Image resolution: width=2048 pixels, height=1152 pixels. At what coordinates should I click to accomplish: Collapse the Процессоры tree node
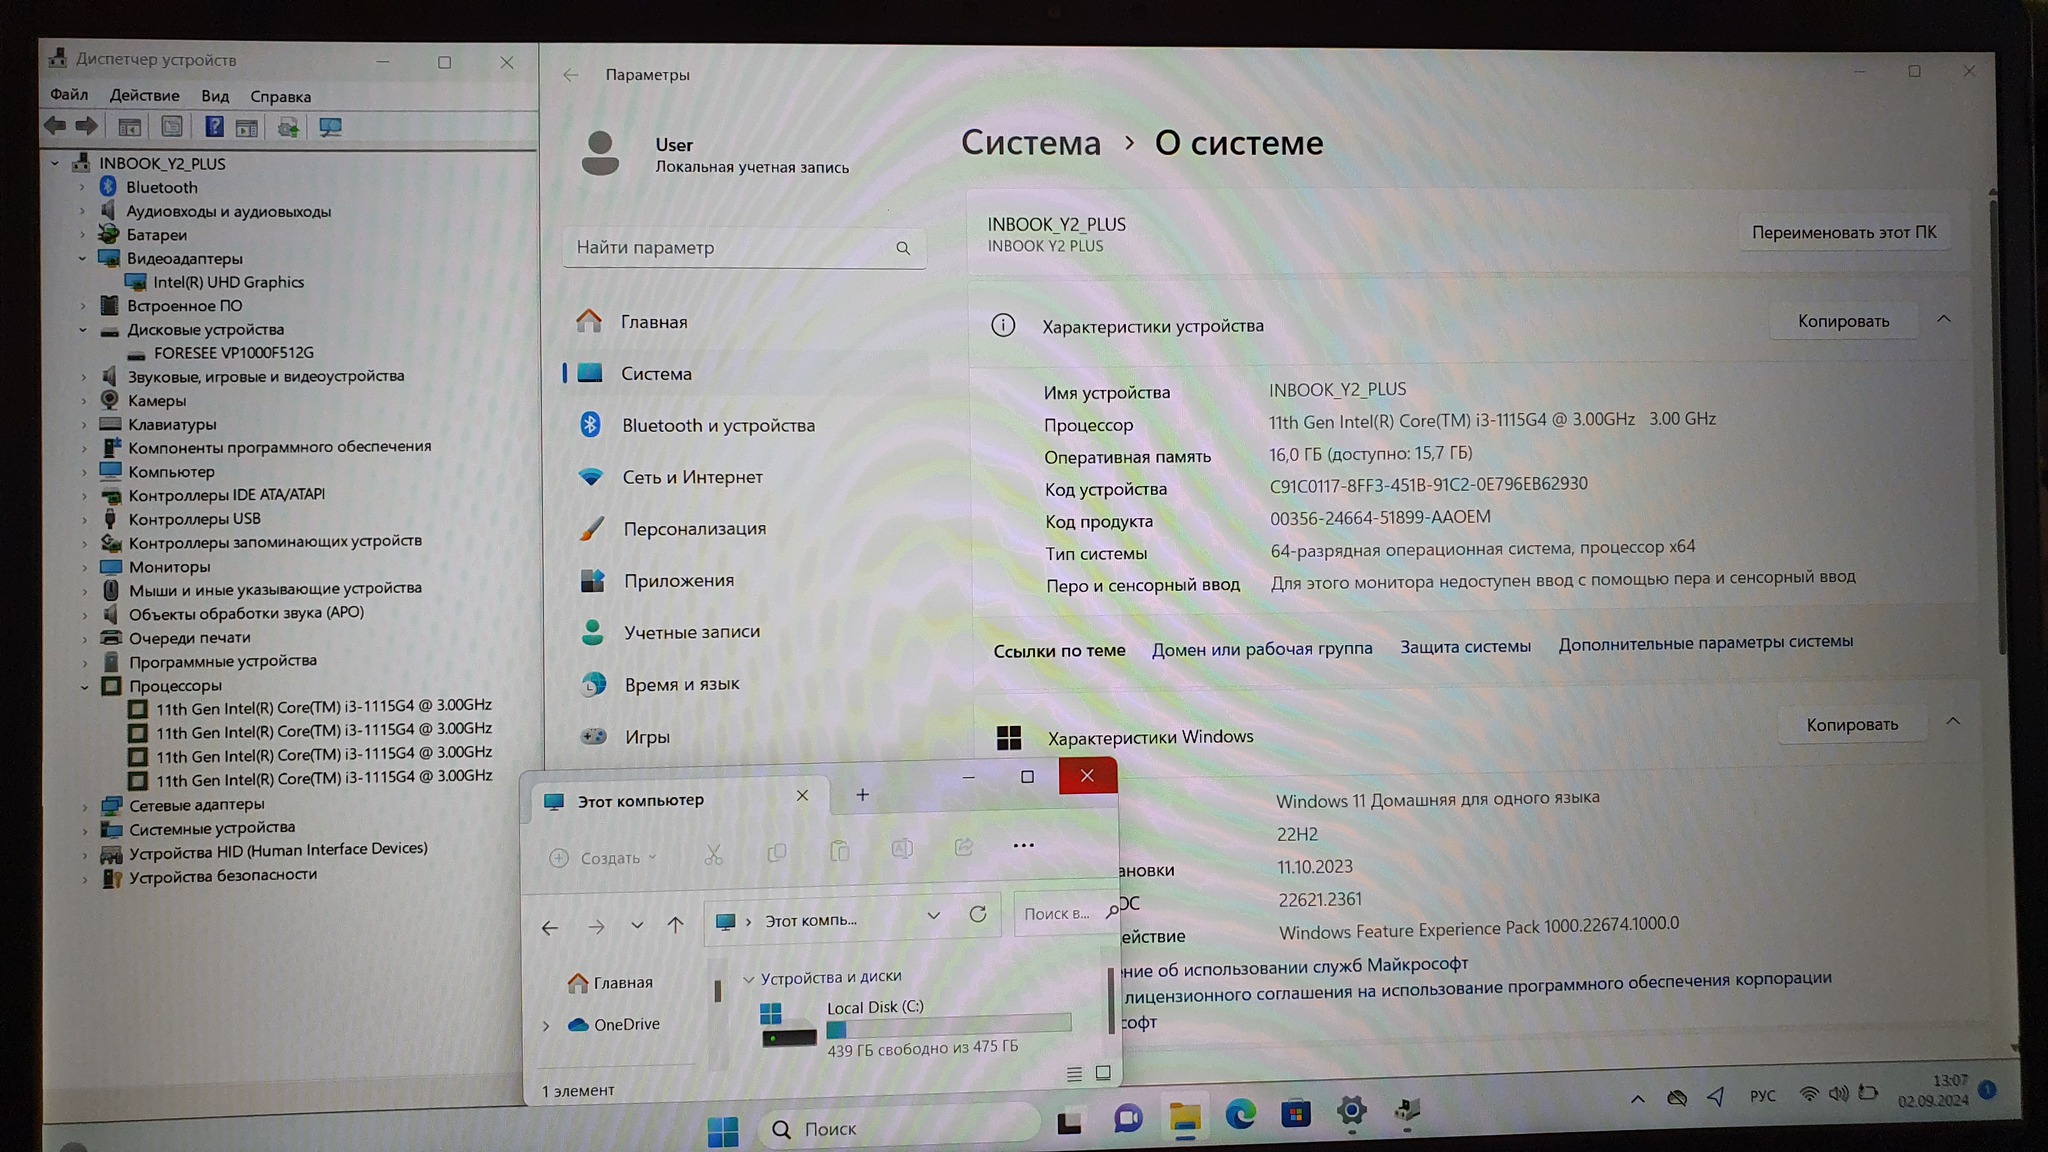point(85,686)
